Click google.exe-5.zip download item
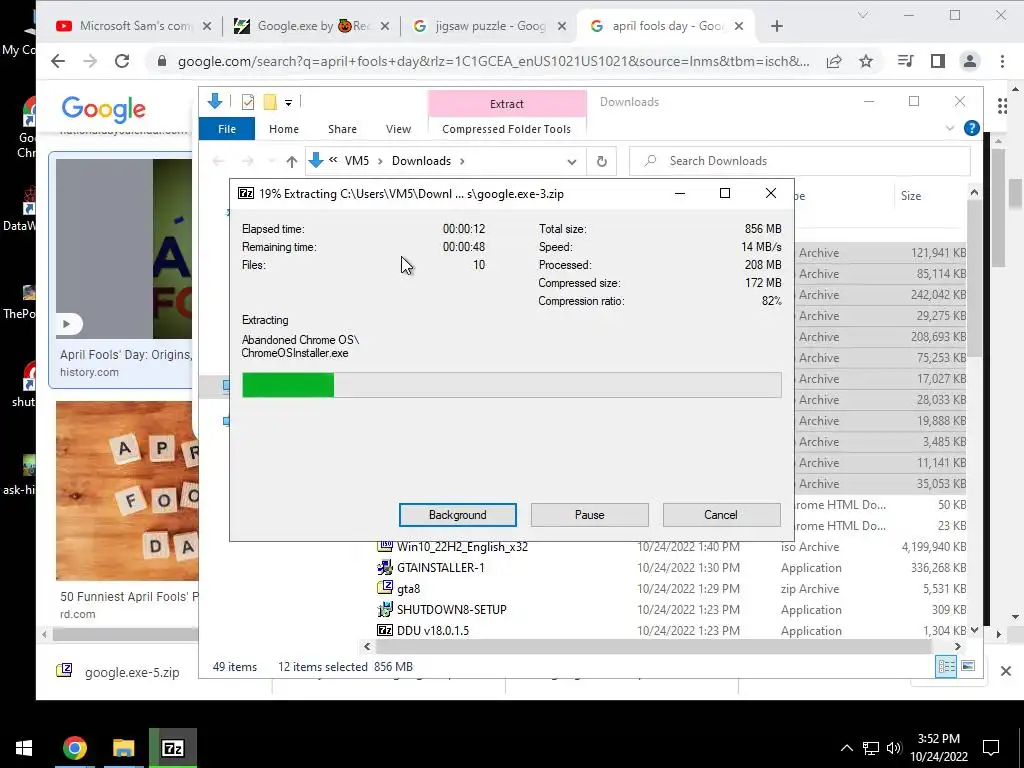Screen dimensions: 1024x768 132,672
